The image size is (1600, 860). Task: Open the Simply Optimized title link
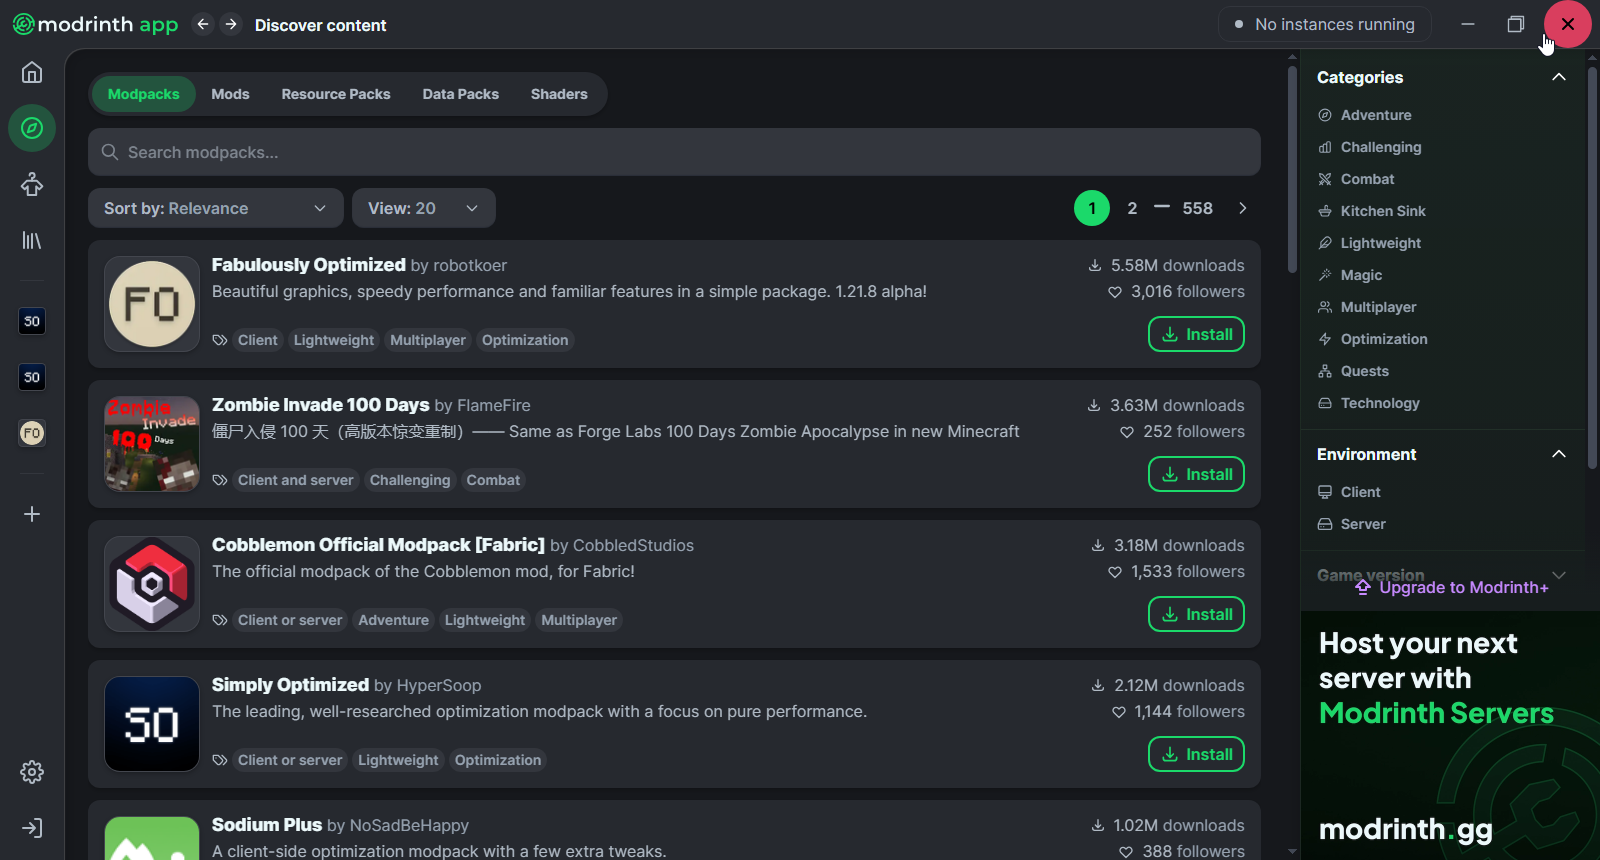pos(290,685)
